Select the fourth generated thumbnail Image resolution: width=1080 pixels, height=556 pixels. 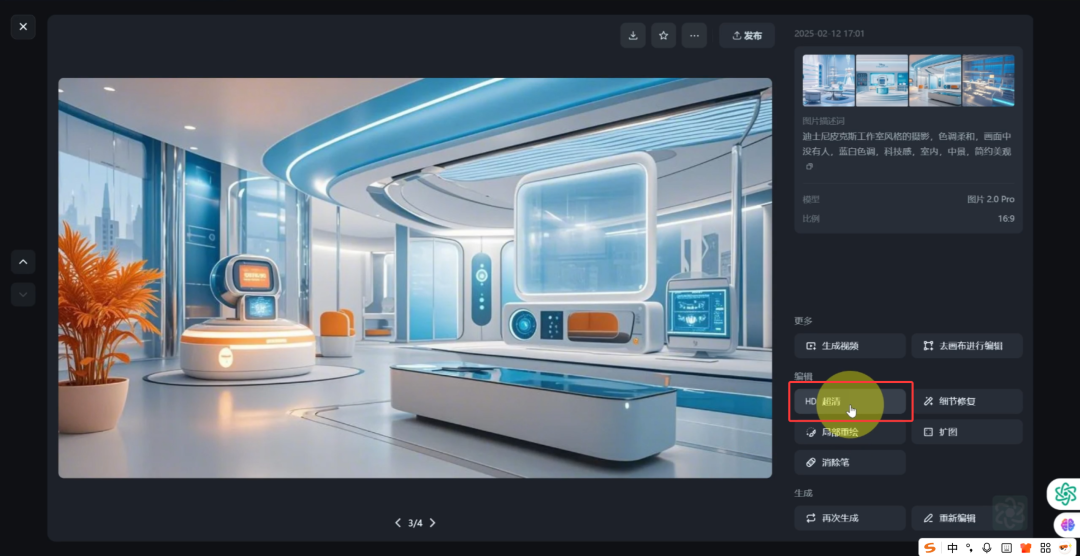point(988,81)
